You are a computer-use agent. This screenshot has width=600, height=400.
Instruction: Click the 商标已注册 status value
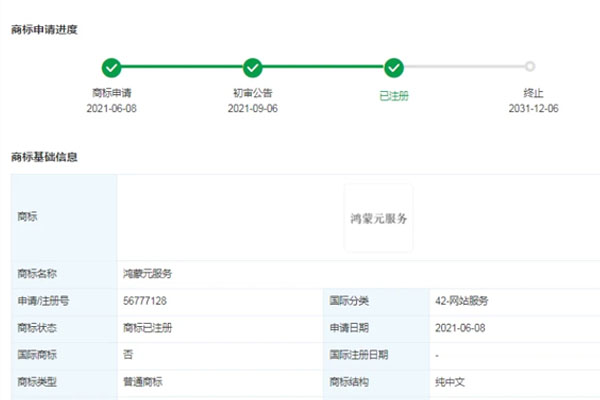148,327
